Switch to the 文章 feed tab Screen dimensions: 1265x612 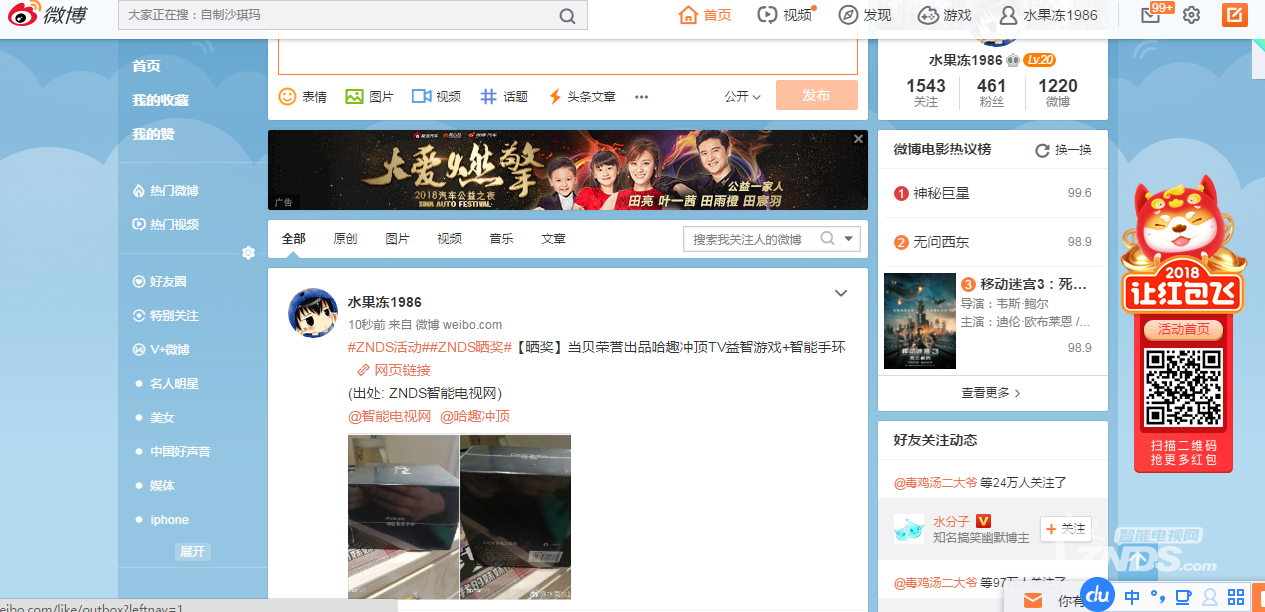(553, 239)
